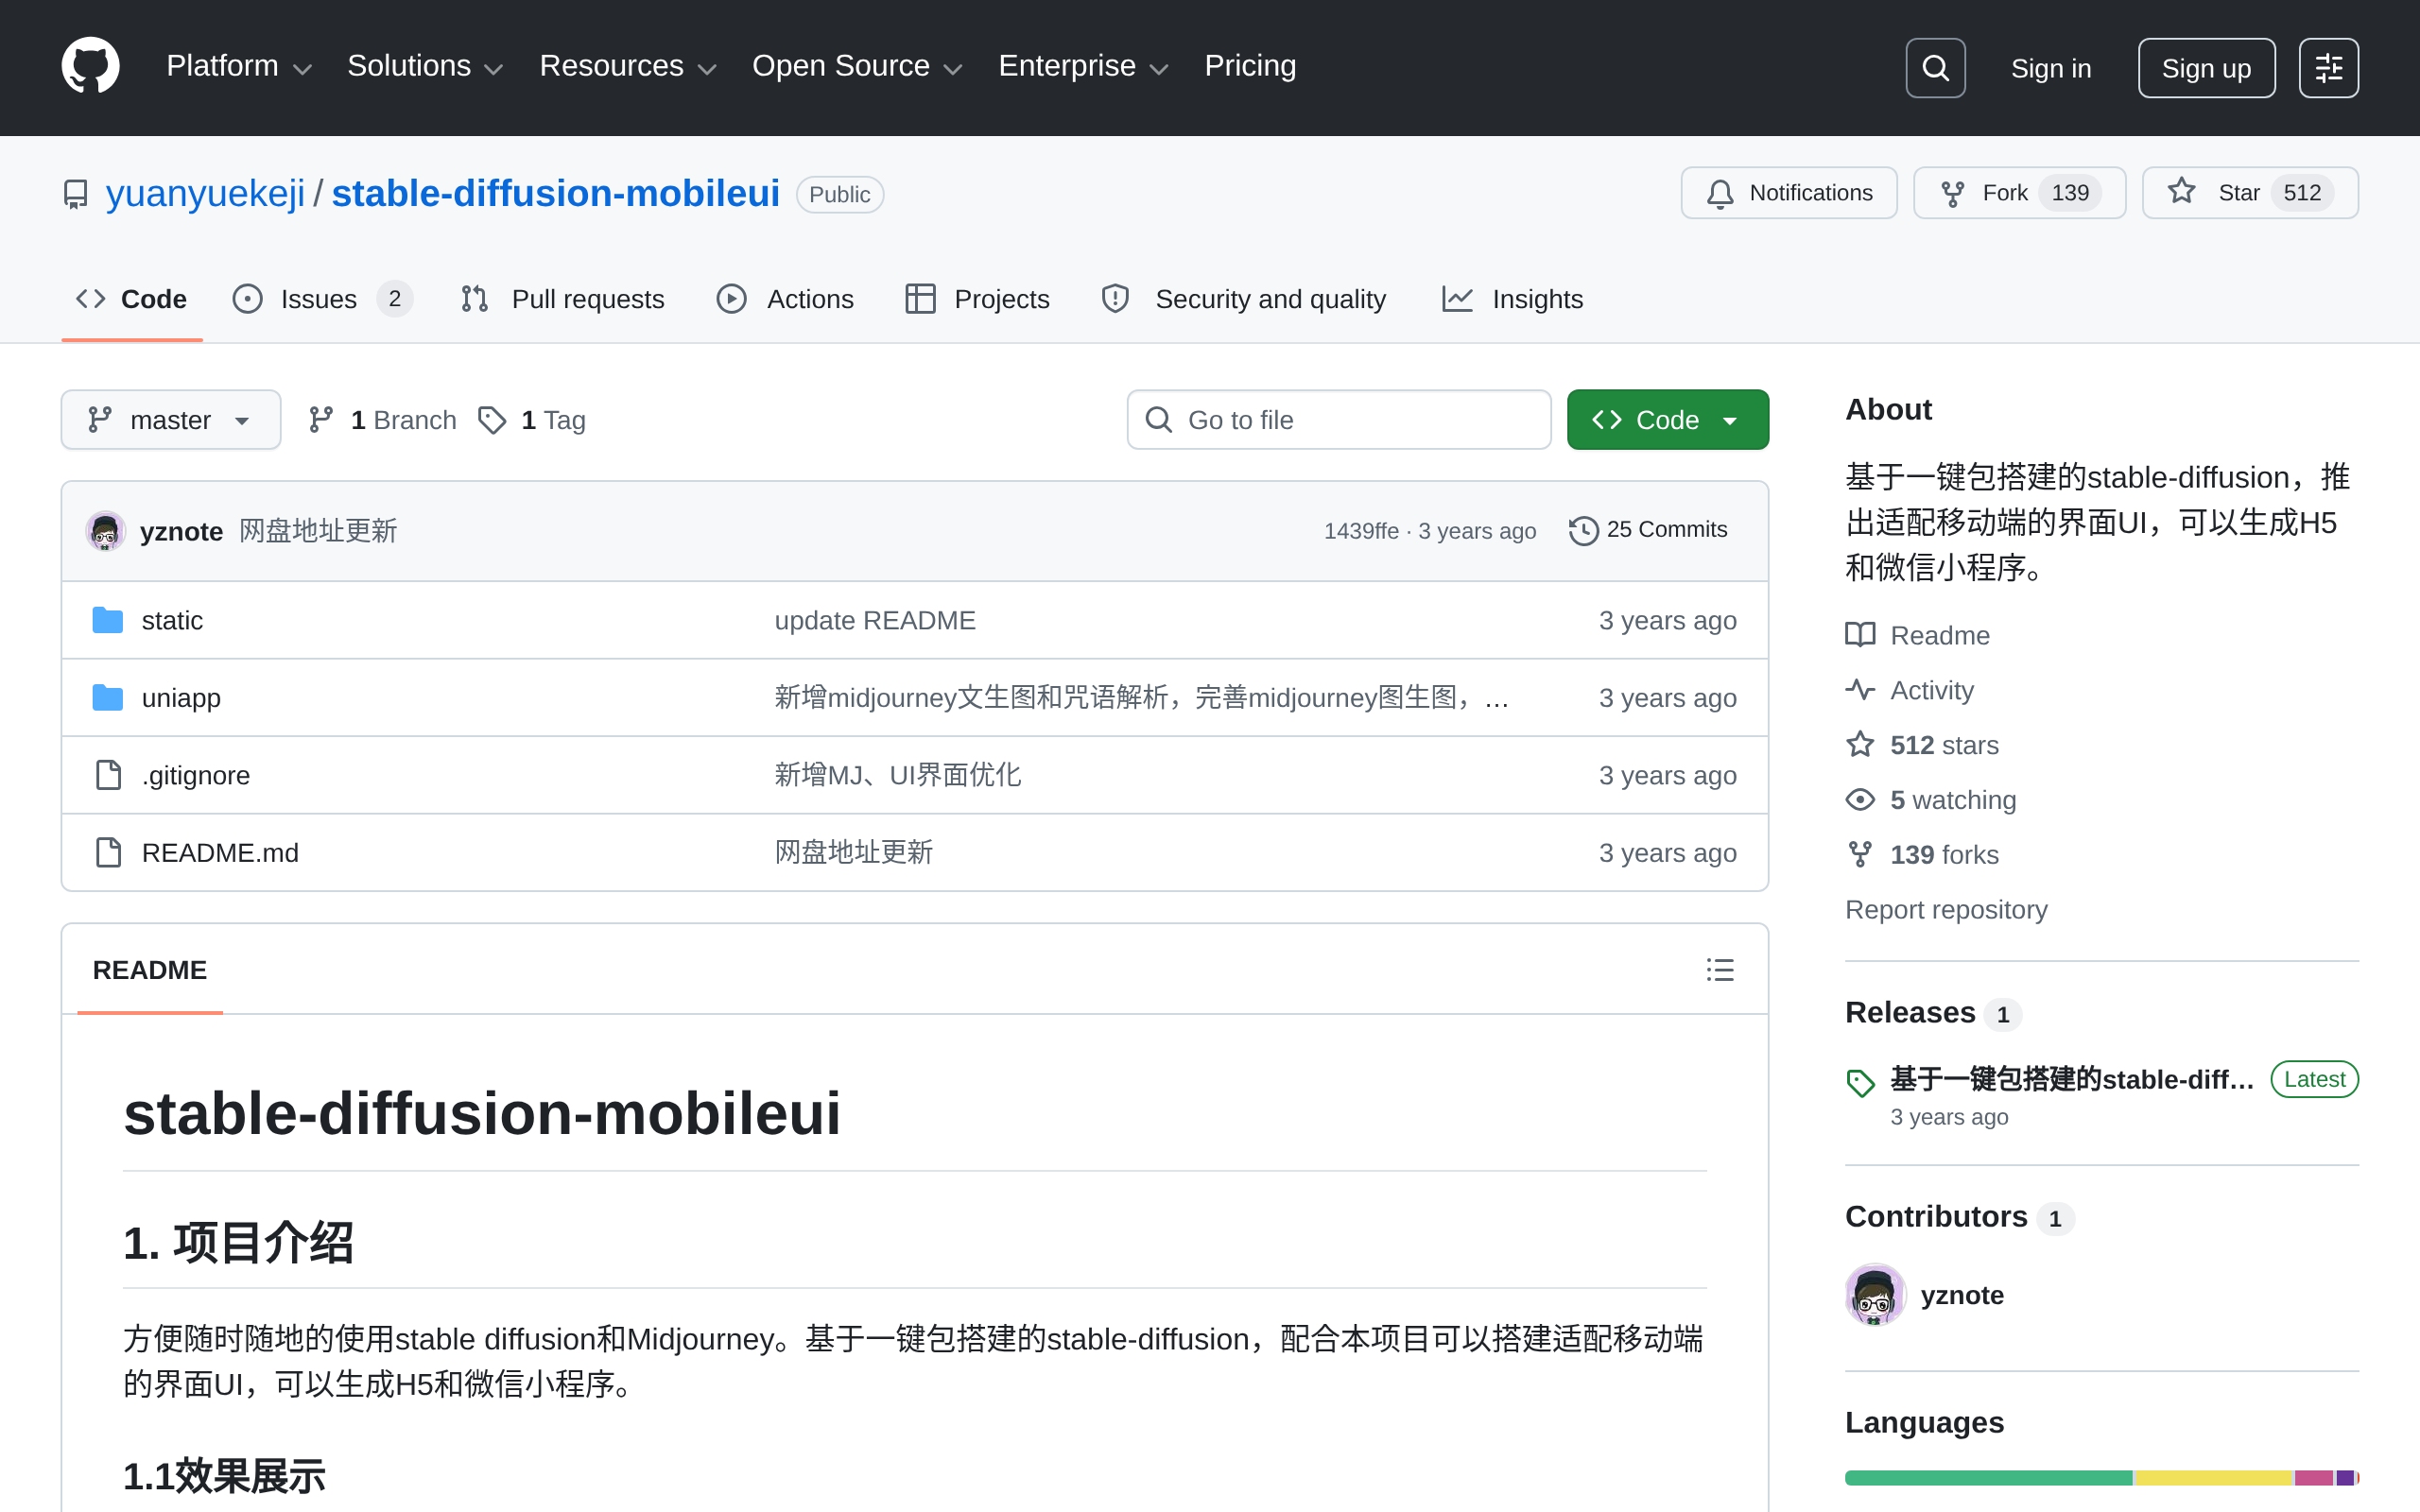Open the appearance settings sliders icon
2420x1512 pixels.
click(x=2328, y=68)
